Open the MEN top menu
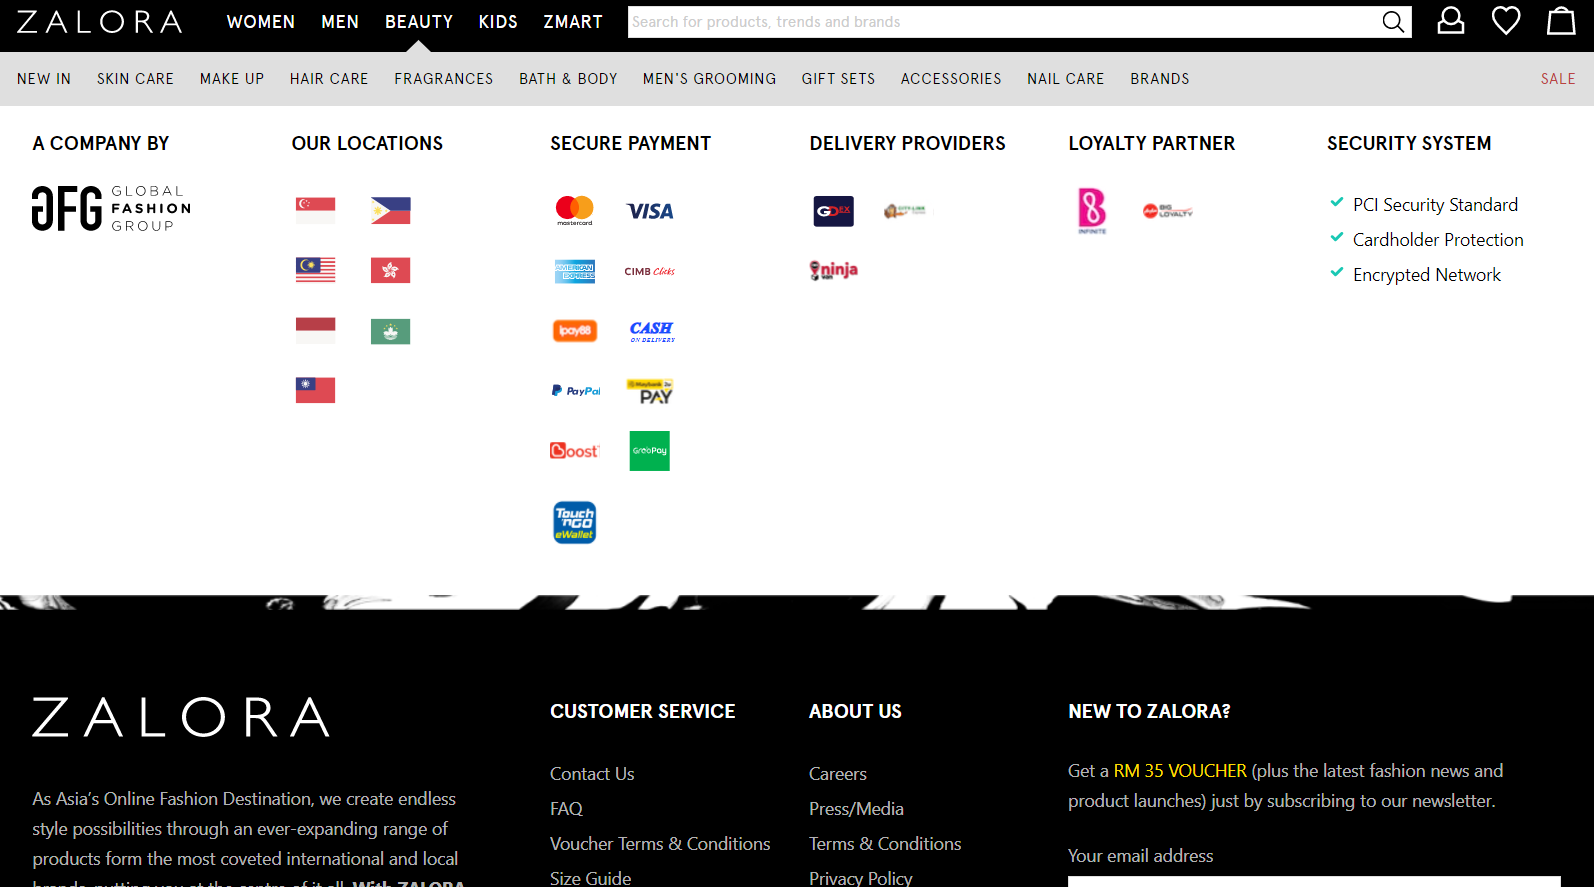 [x=340, y=22]
